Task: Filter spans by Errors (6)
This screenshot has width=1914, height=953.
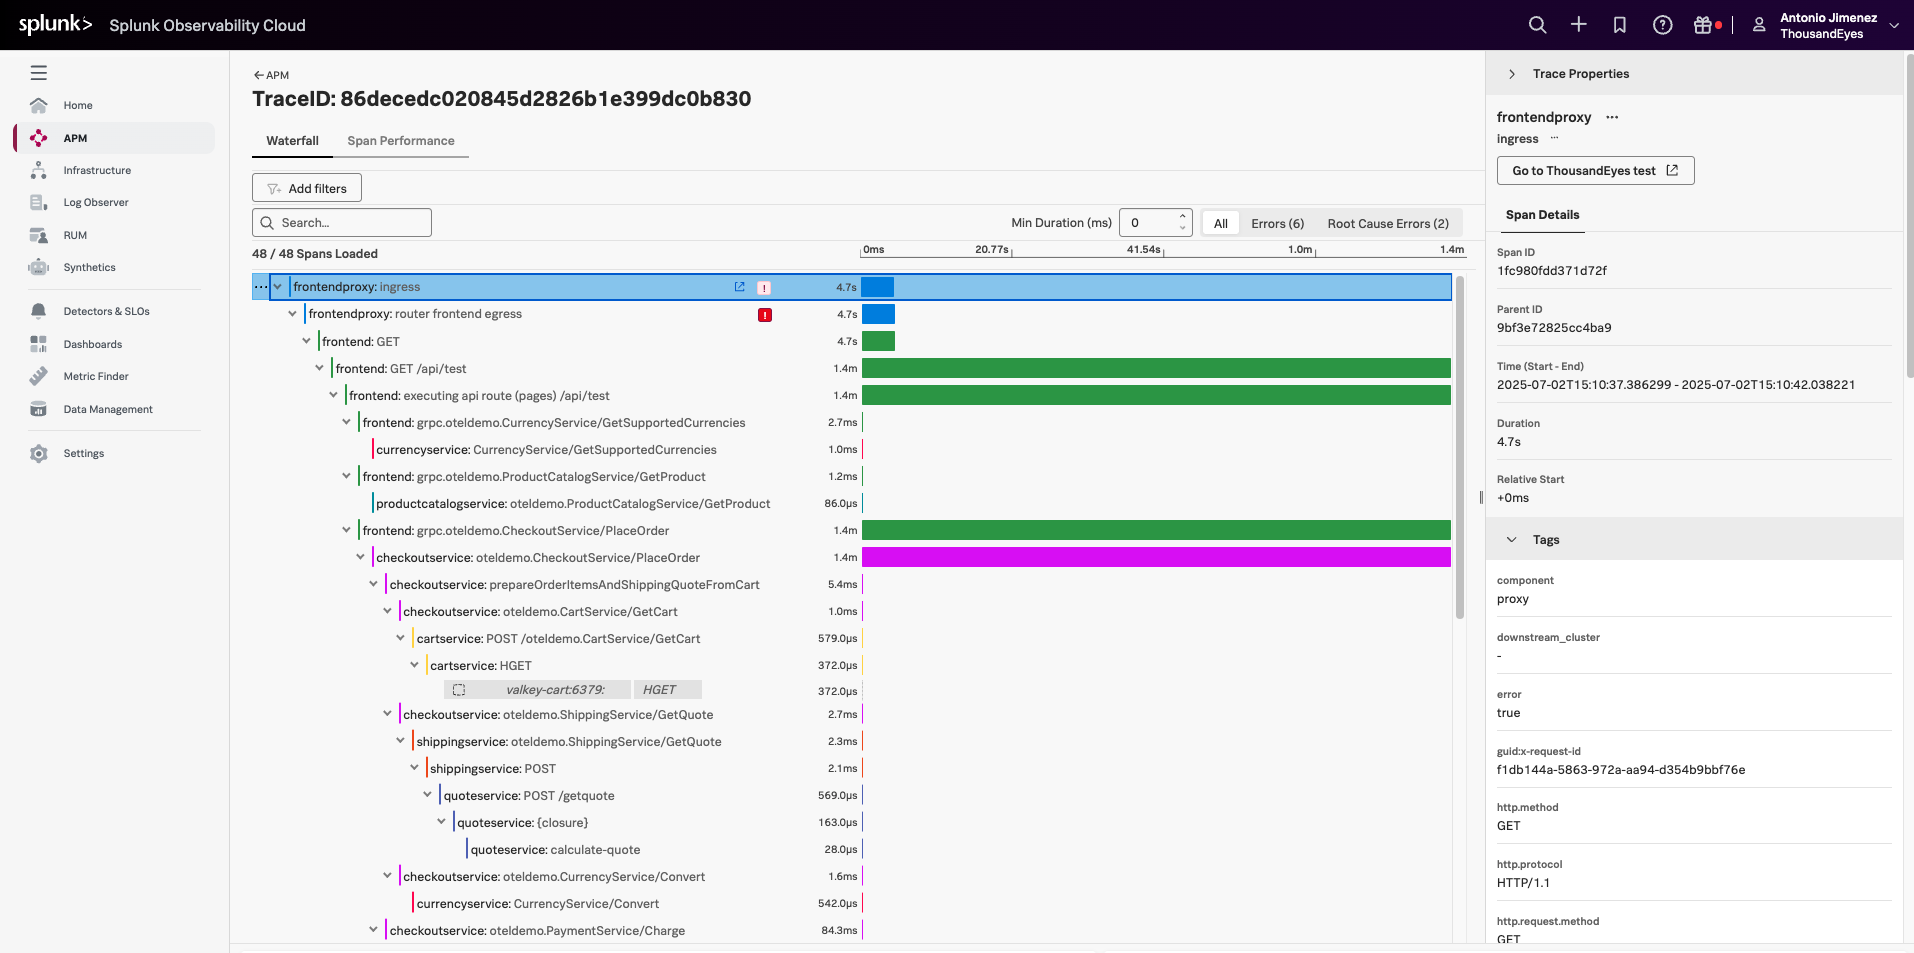Action: click(1277, 223)
